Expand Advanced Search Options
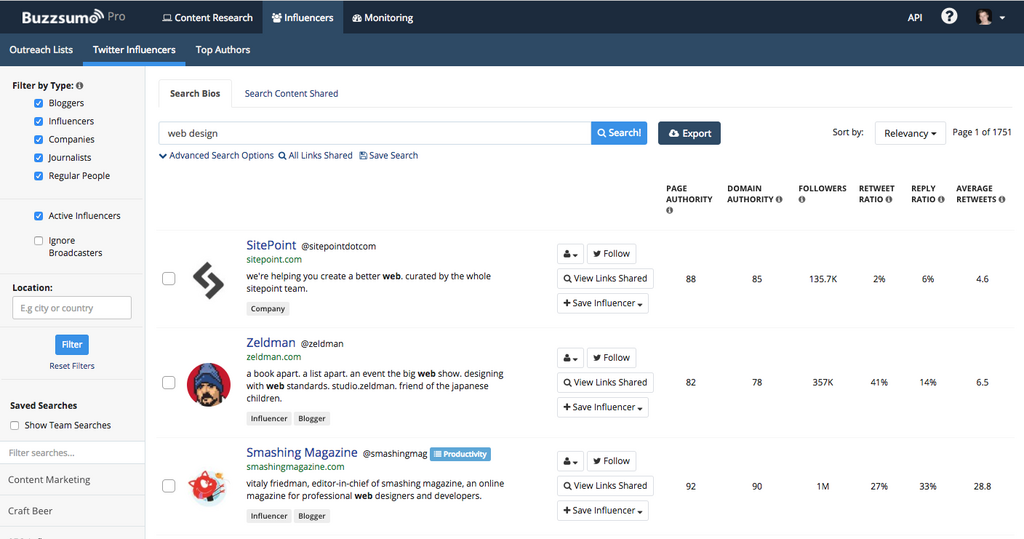 click(216, 156)
